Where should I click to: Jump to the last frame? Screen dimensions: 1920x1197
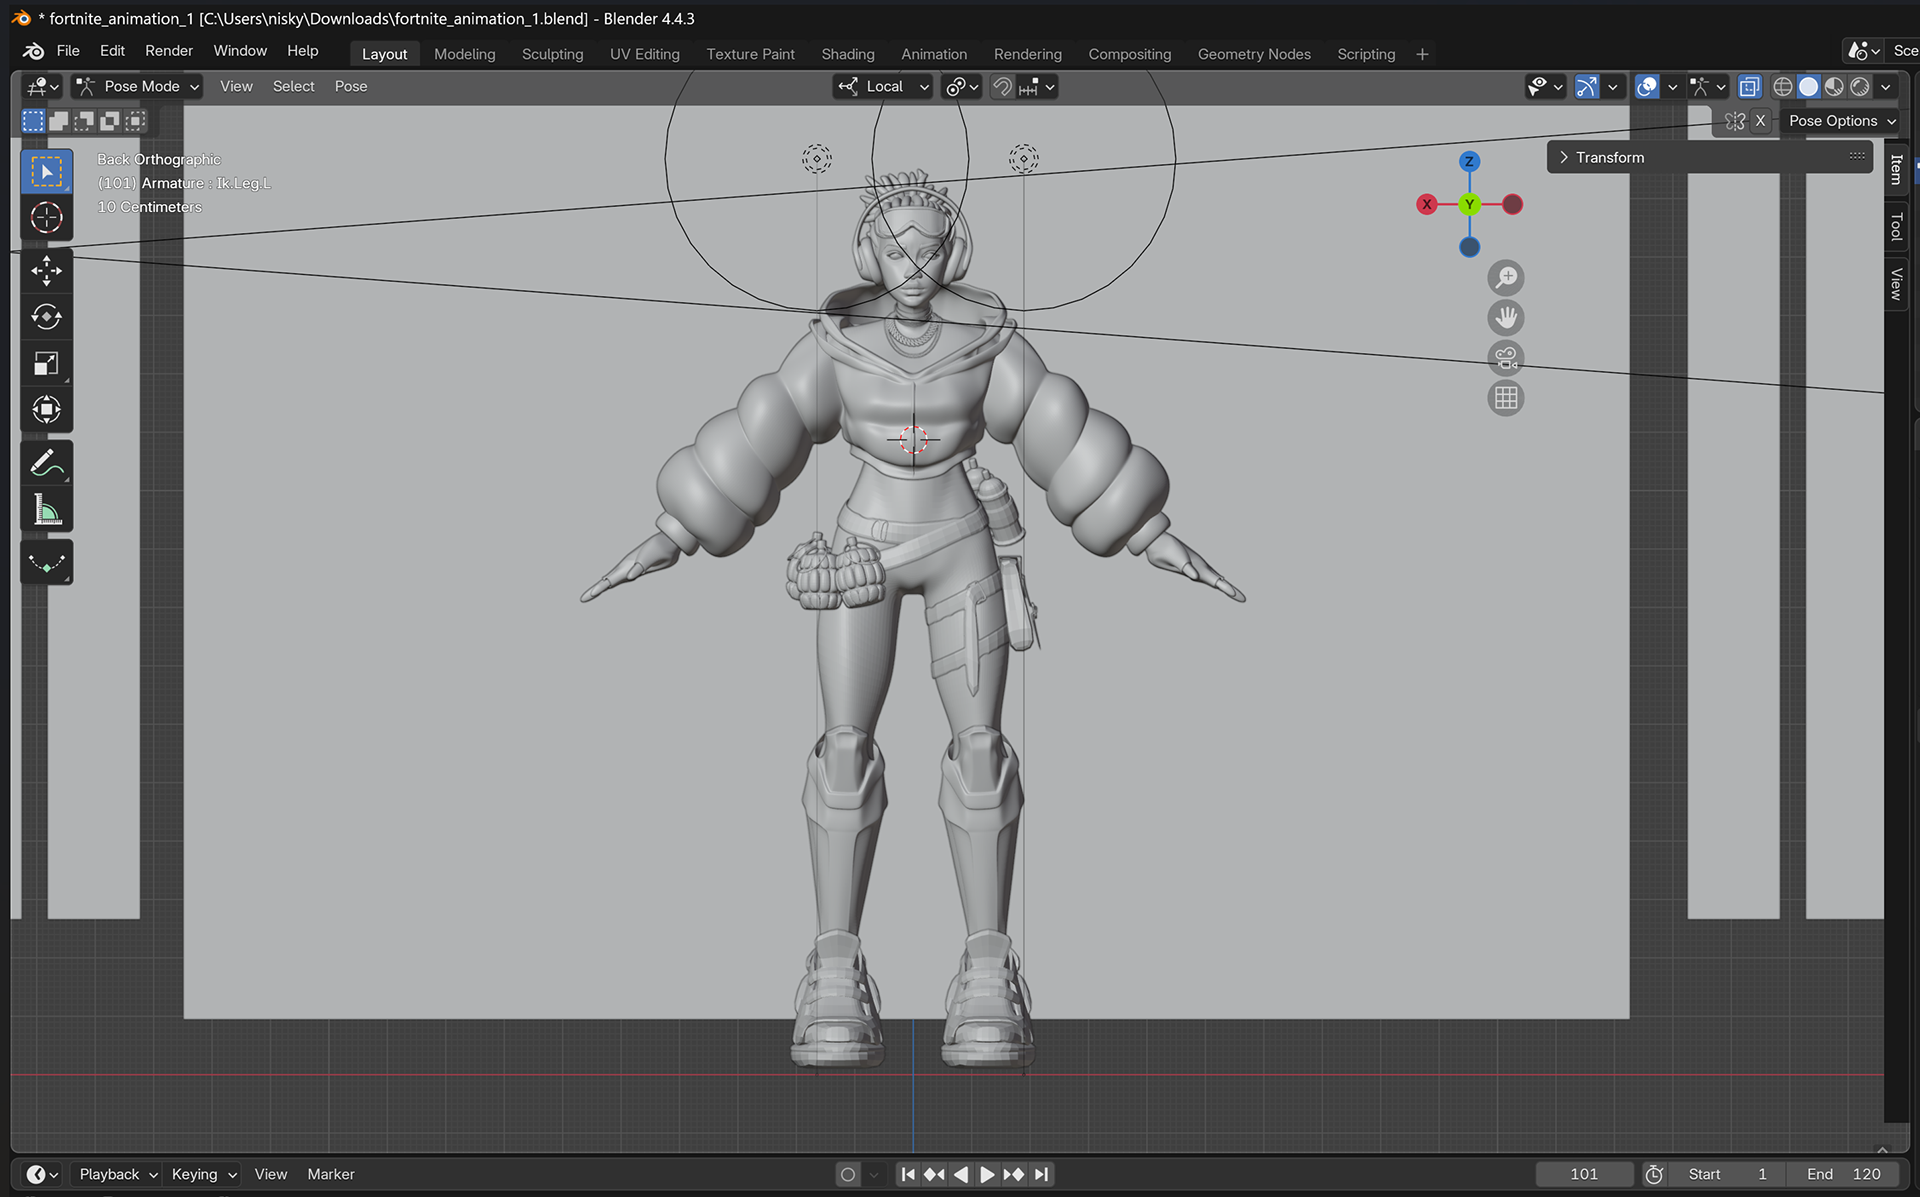(x=1041, y=1174)
